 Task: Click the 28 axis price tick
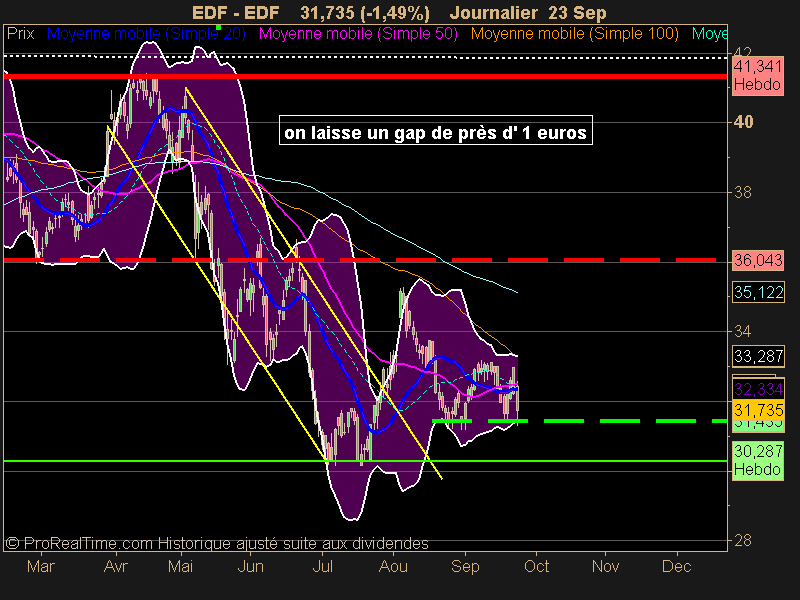point(743,540)
